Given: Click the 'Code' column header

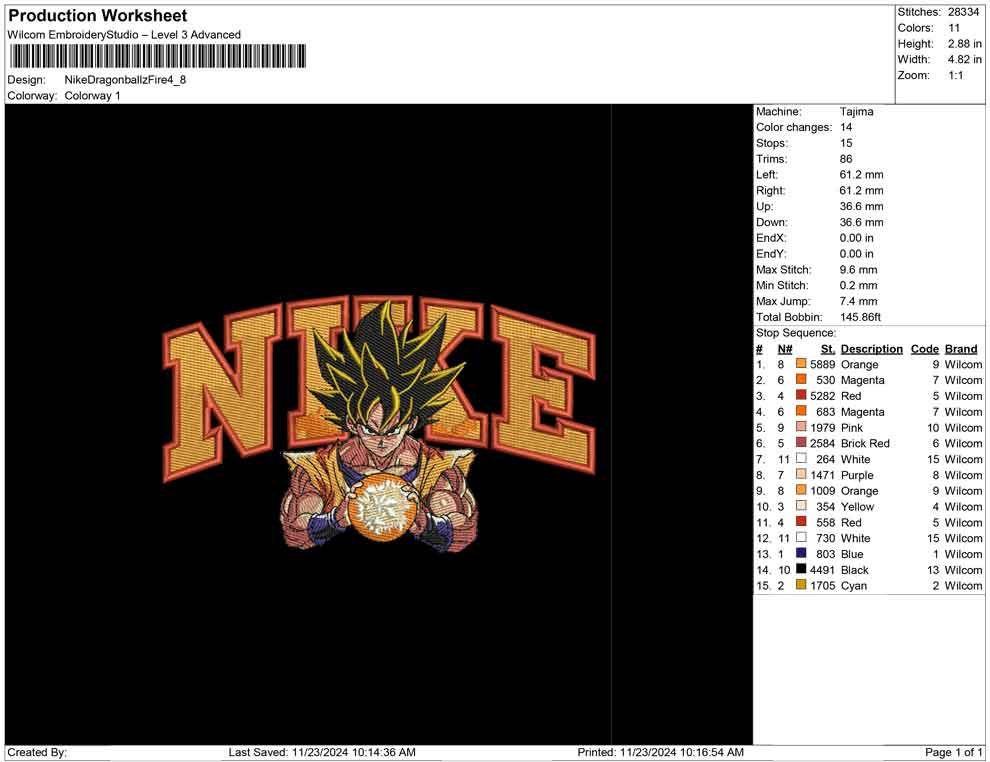Looking at the screenshot, I should (925, 348).
